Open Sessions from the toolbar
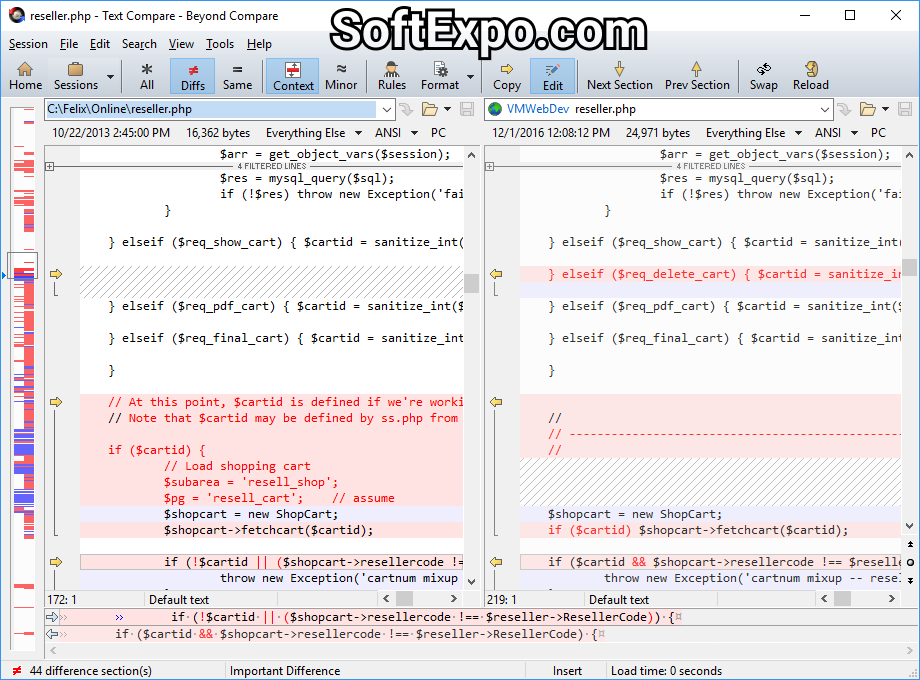The width and height of the screenshot is (920, 680). click(x=76, y=76)
